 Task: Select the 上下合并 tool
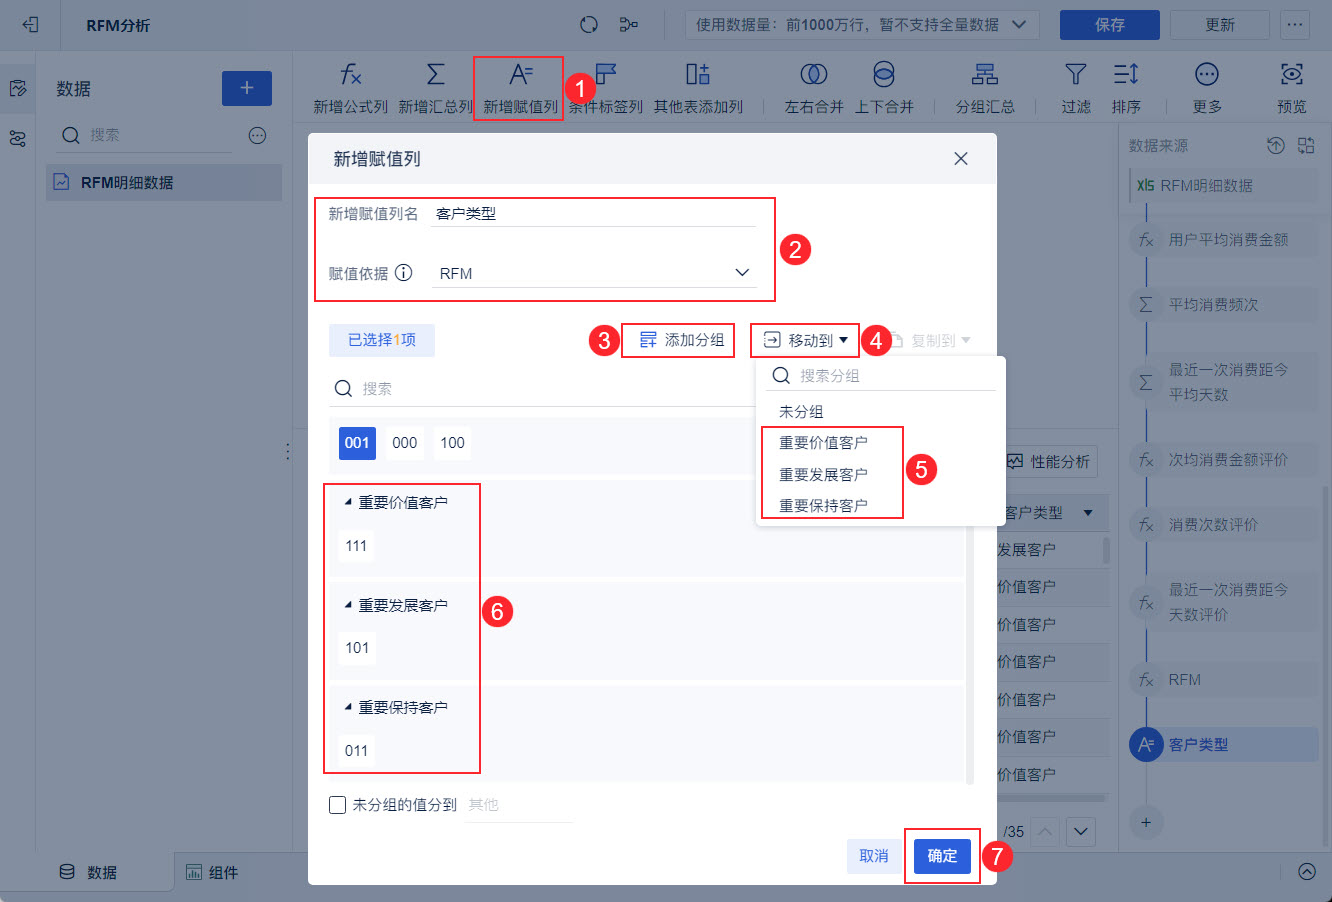(x=884, y=88)
